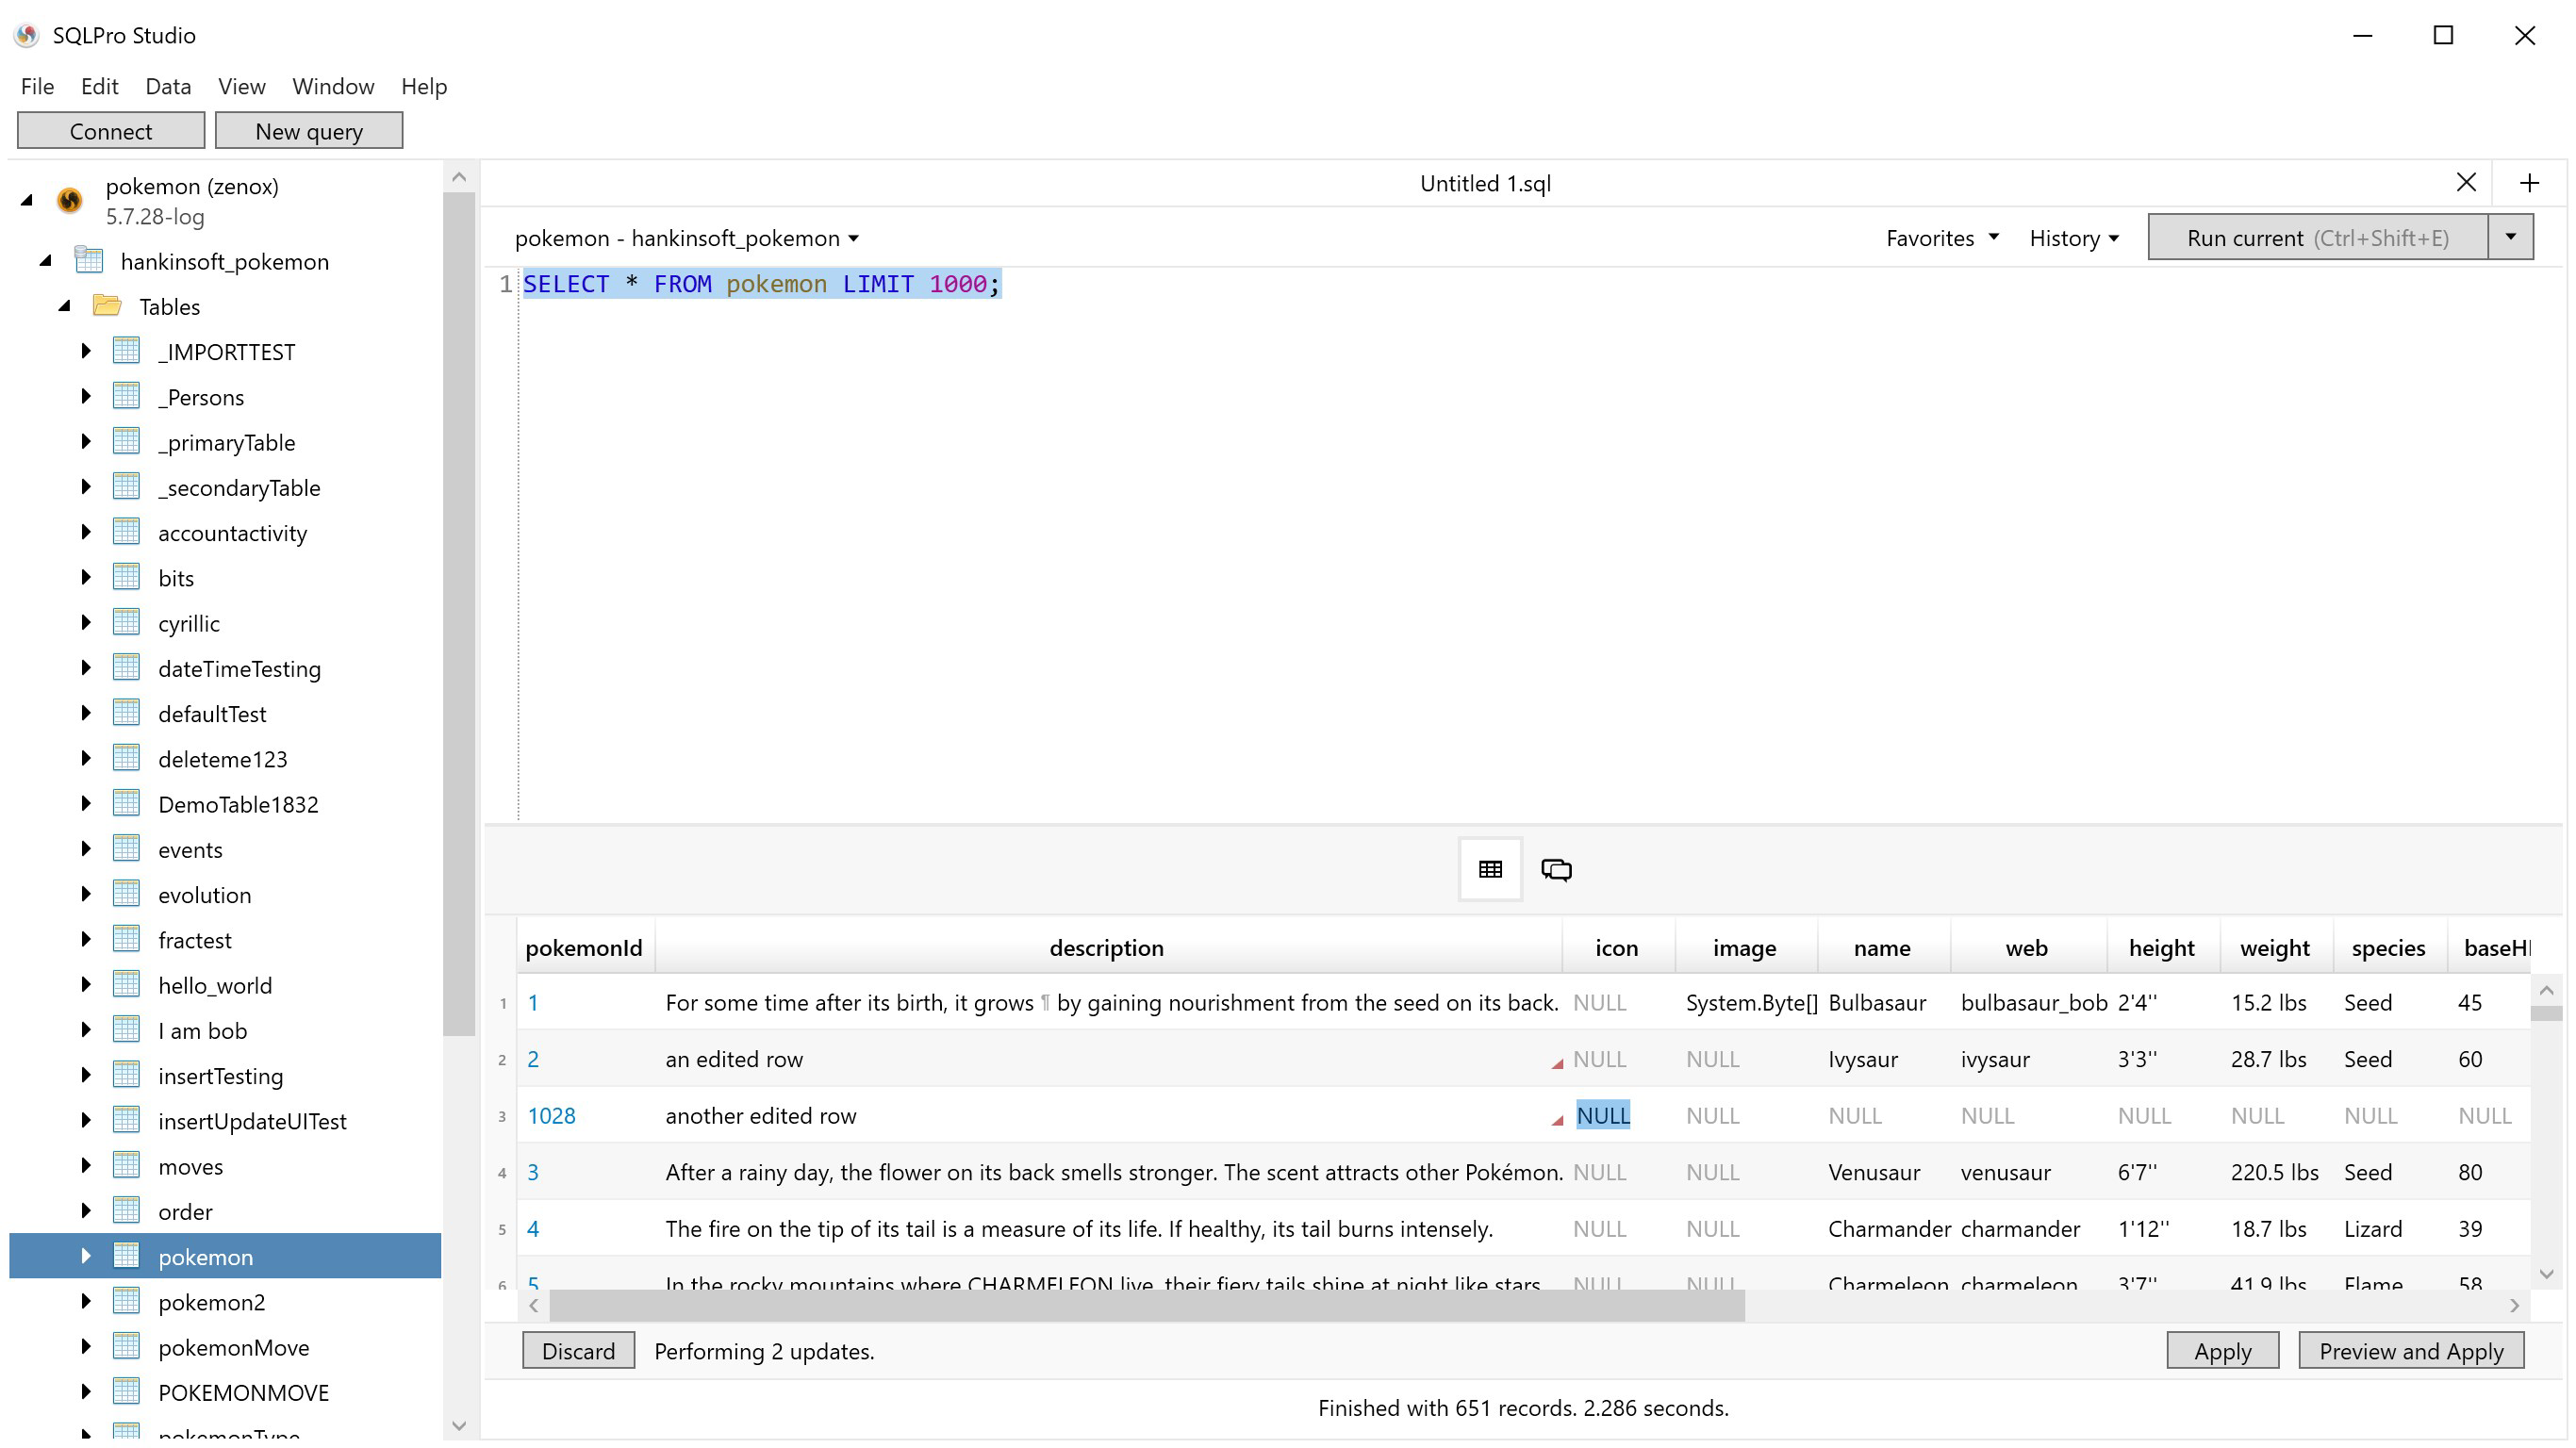2576x1448 pixels.
Task: Expand the insertUpdateUITest table node
Action: (x=86, y=1120)
